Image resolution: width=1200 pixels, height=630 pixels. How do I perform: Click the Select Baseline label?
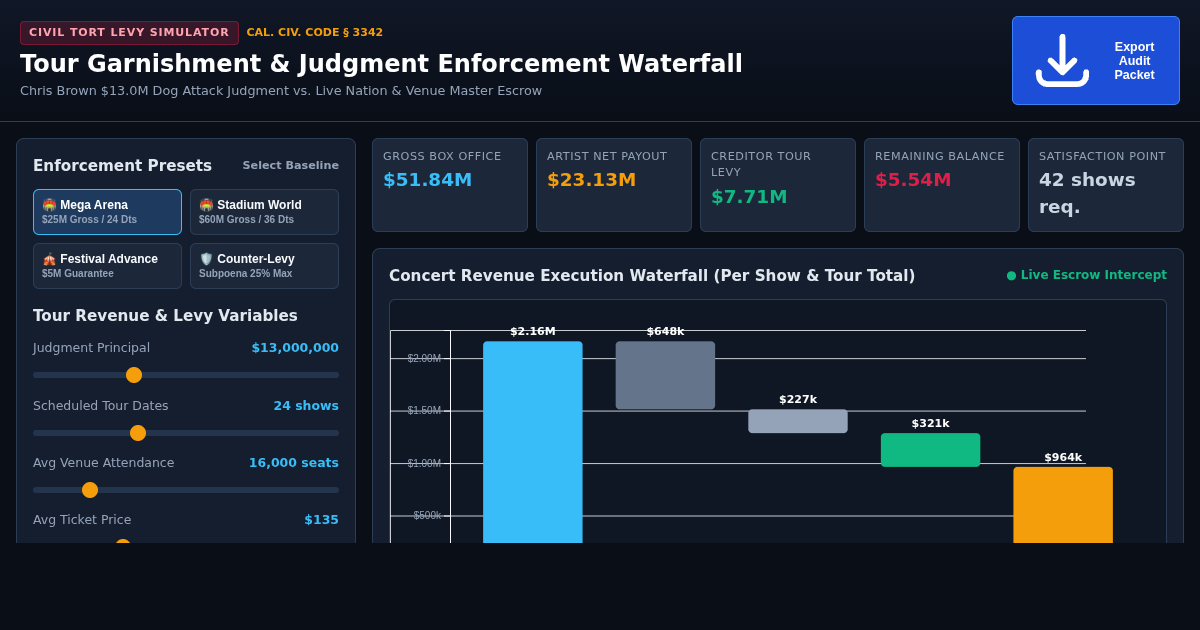click(291, 166)
